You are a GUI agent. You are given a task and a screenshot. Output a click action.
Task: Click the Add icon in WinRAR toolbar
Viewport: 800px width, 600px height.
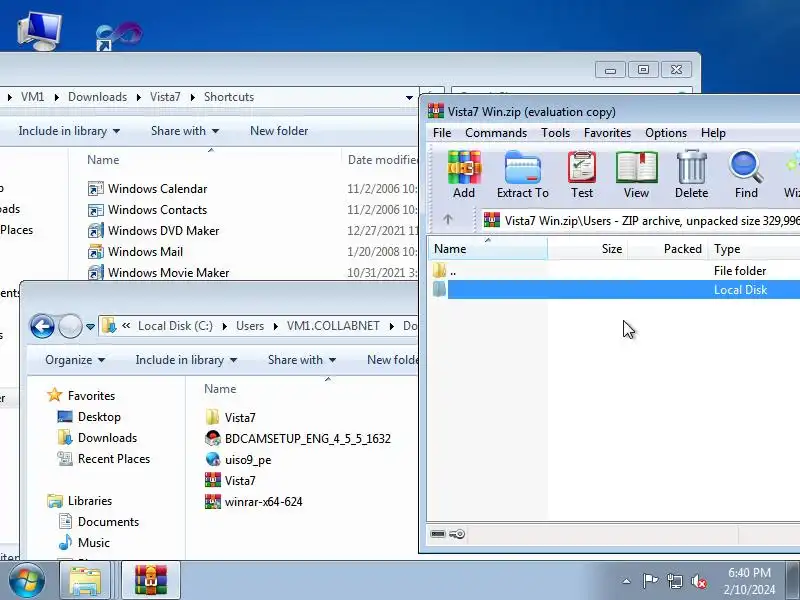coord(464,174)
